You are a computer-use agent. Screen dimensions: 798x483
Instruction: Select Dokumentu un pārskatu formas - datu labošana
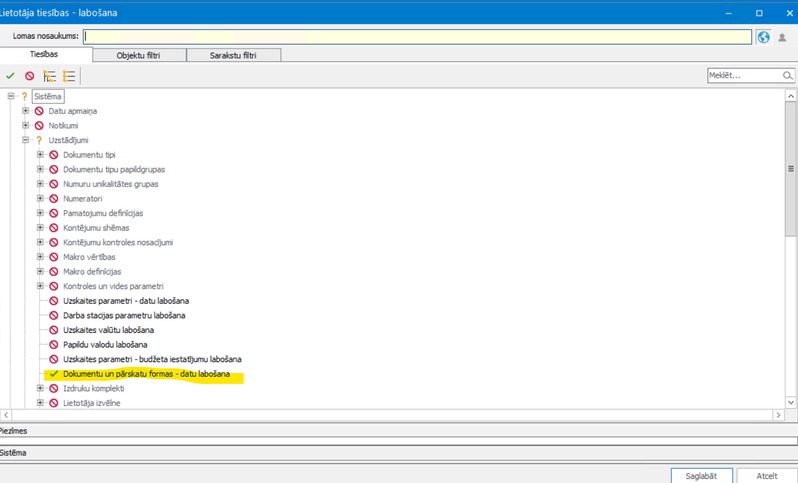click(x=147, y=374)
